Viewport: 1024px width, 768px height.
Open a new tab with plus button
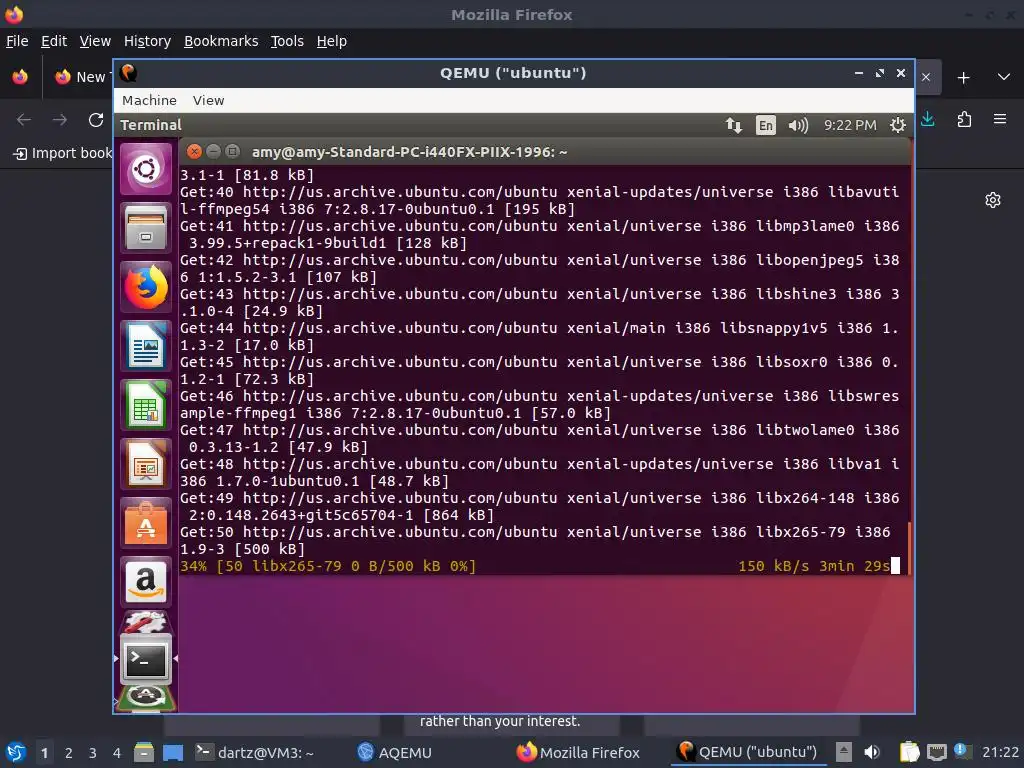(963, 78)
